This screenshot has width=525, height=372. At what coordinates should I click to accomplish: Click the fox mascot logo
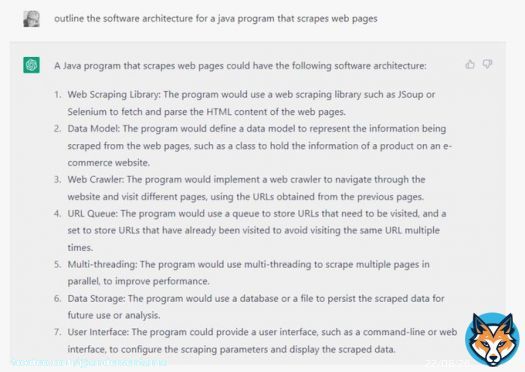point(492,339)
